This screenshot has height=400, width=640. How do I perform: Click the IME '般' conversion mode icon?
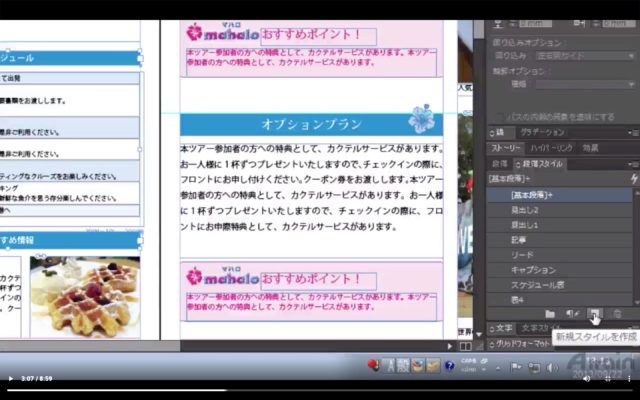pos(403,366)
